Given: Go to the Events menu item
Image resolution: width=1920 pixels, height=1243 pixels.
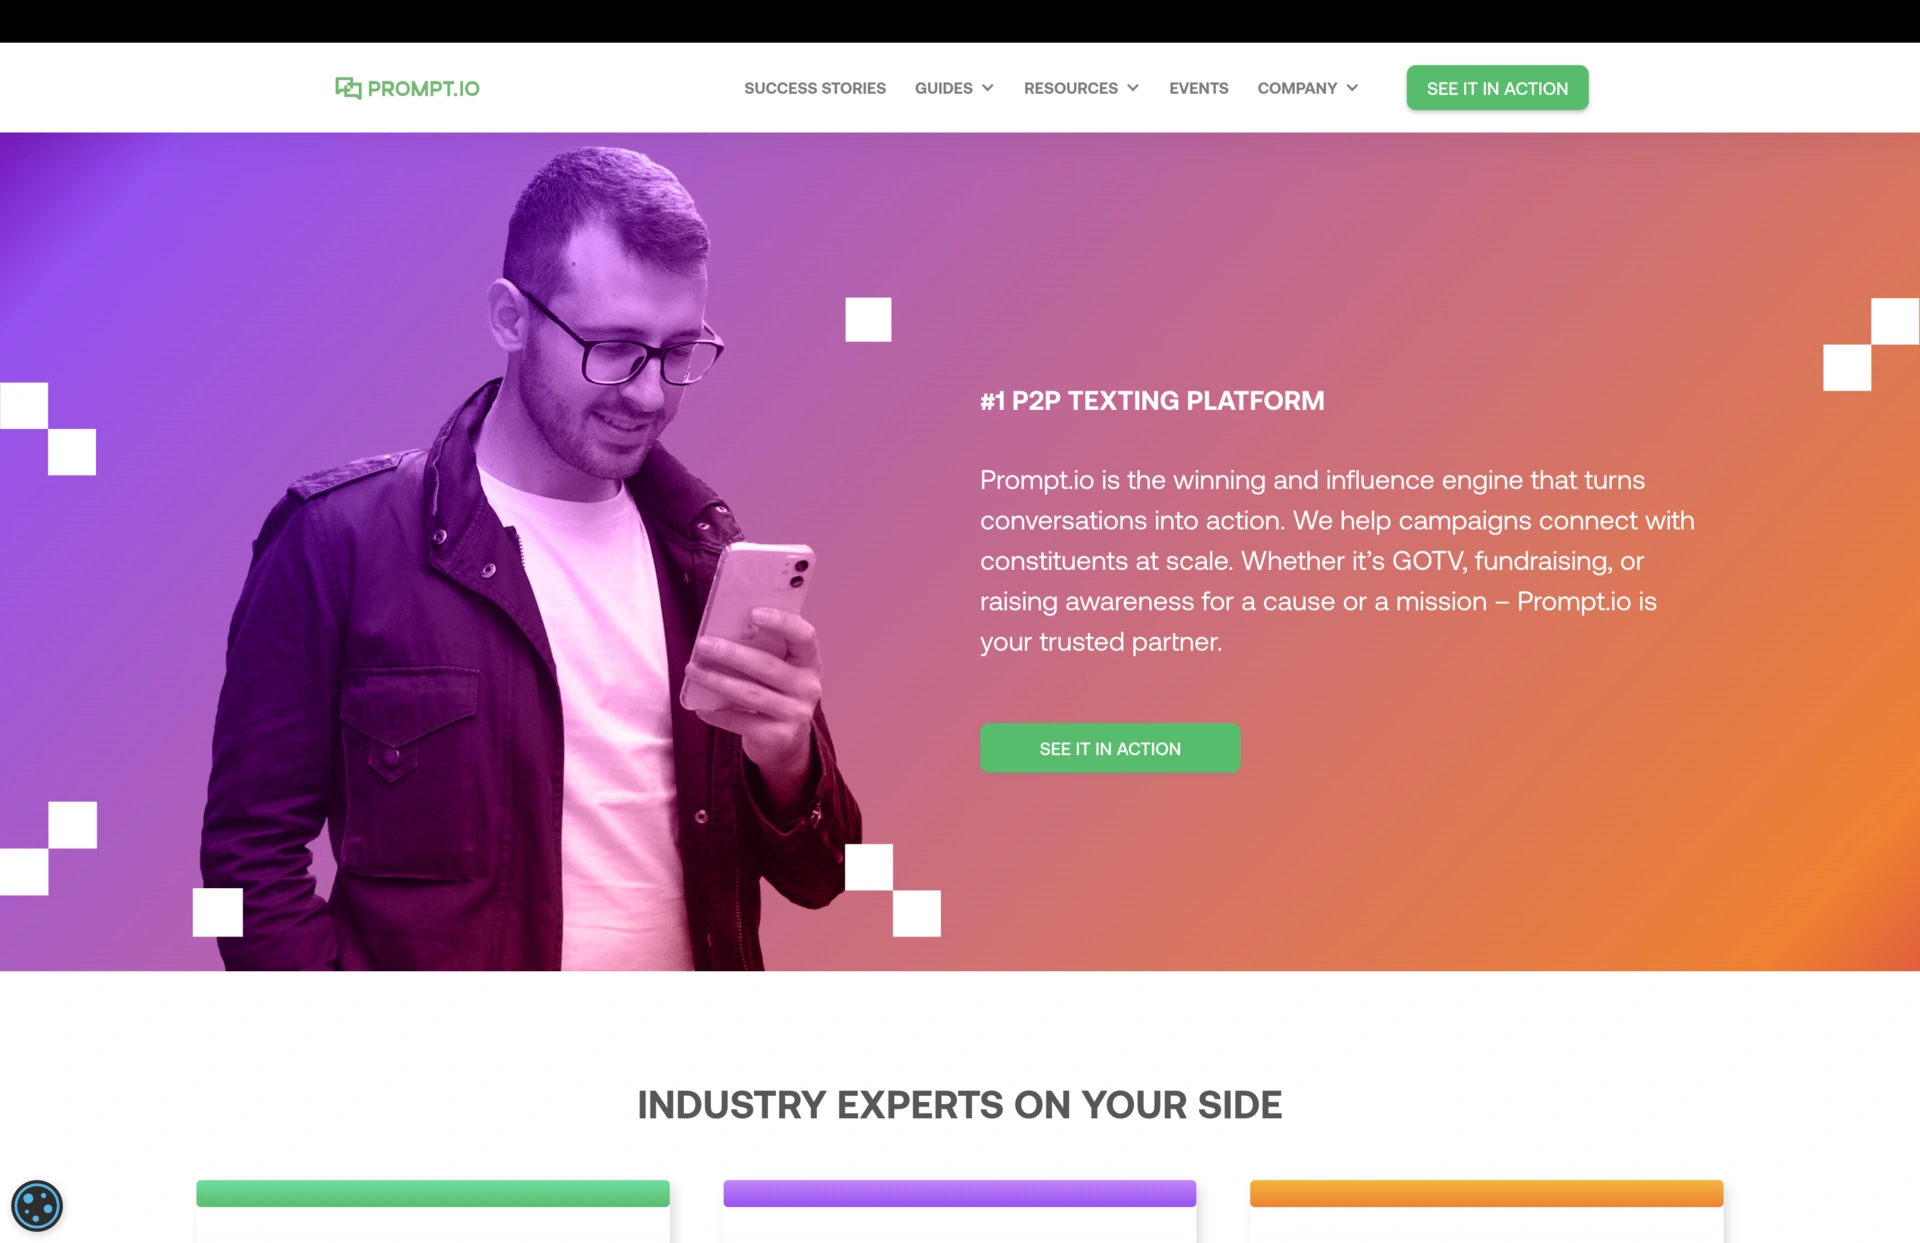Looking at the screenshot, I should pyautogui.click(x=1198, y=88).
